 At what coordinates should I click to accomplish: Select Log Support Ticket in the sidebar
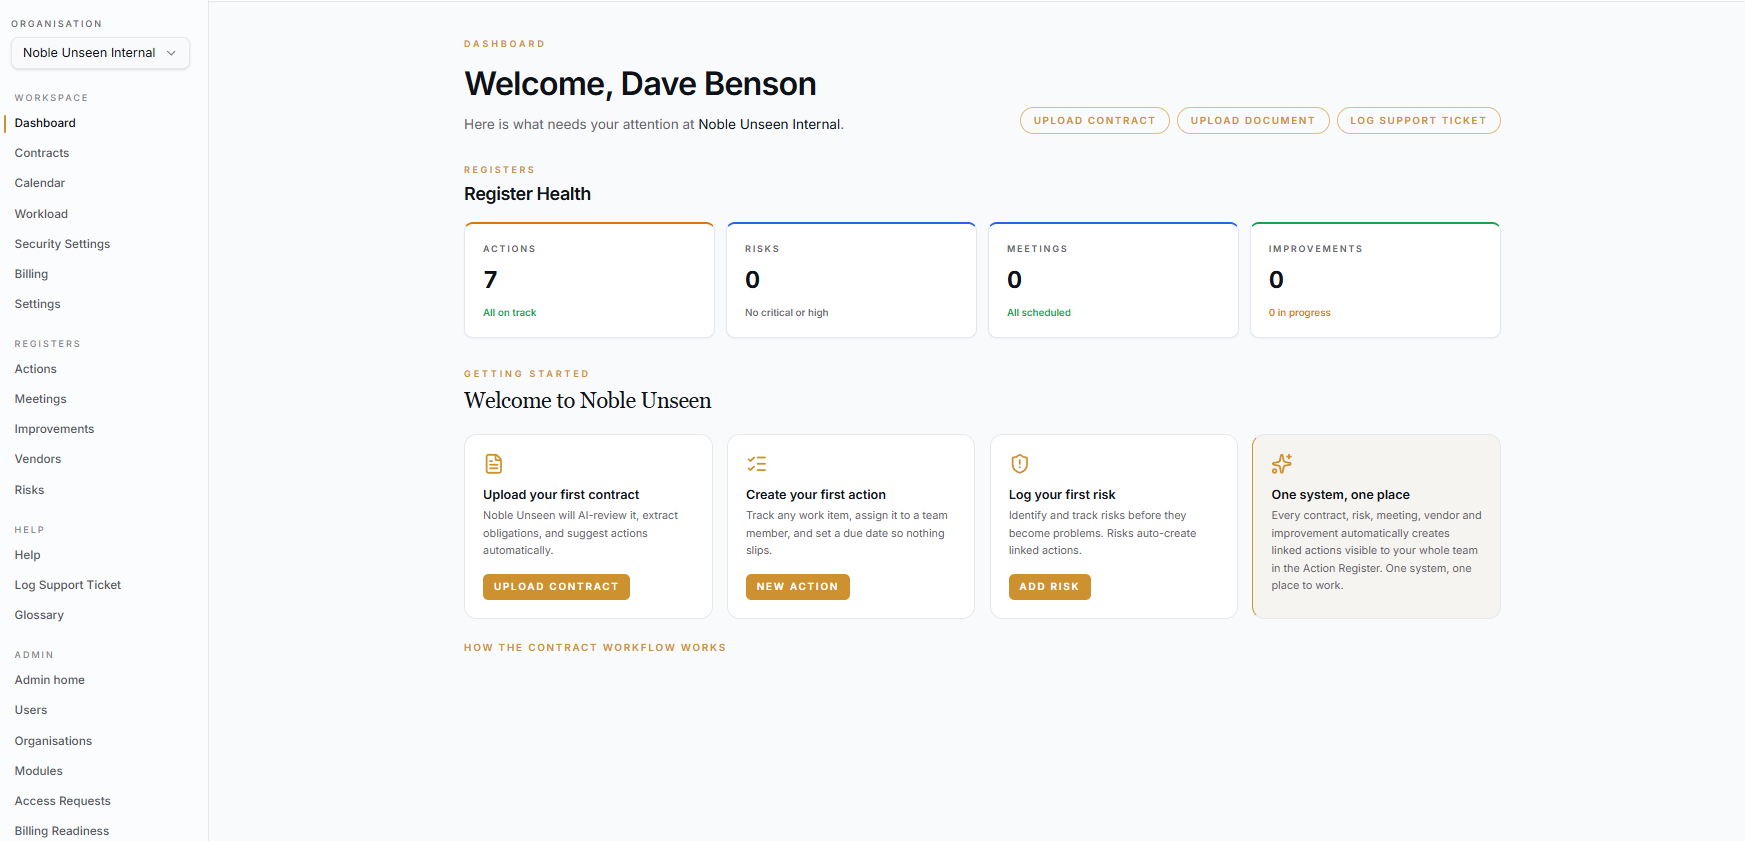coord(68,585)
